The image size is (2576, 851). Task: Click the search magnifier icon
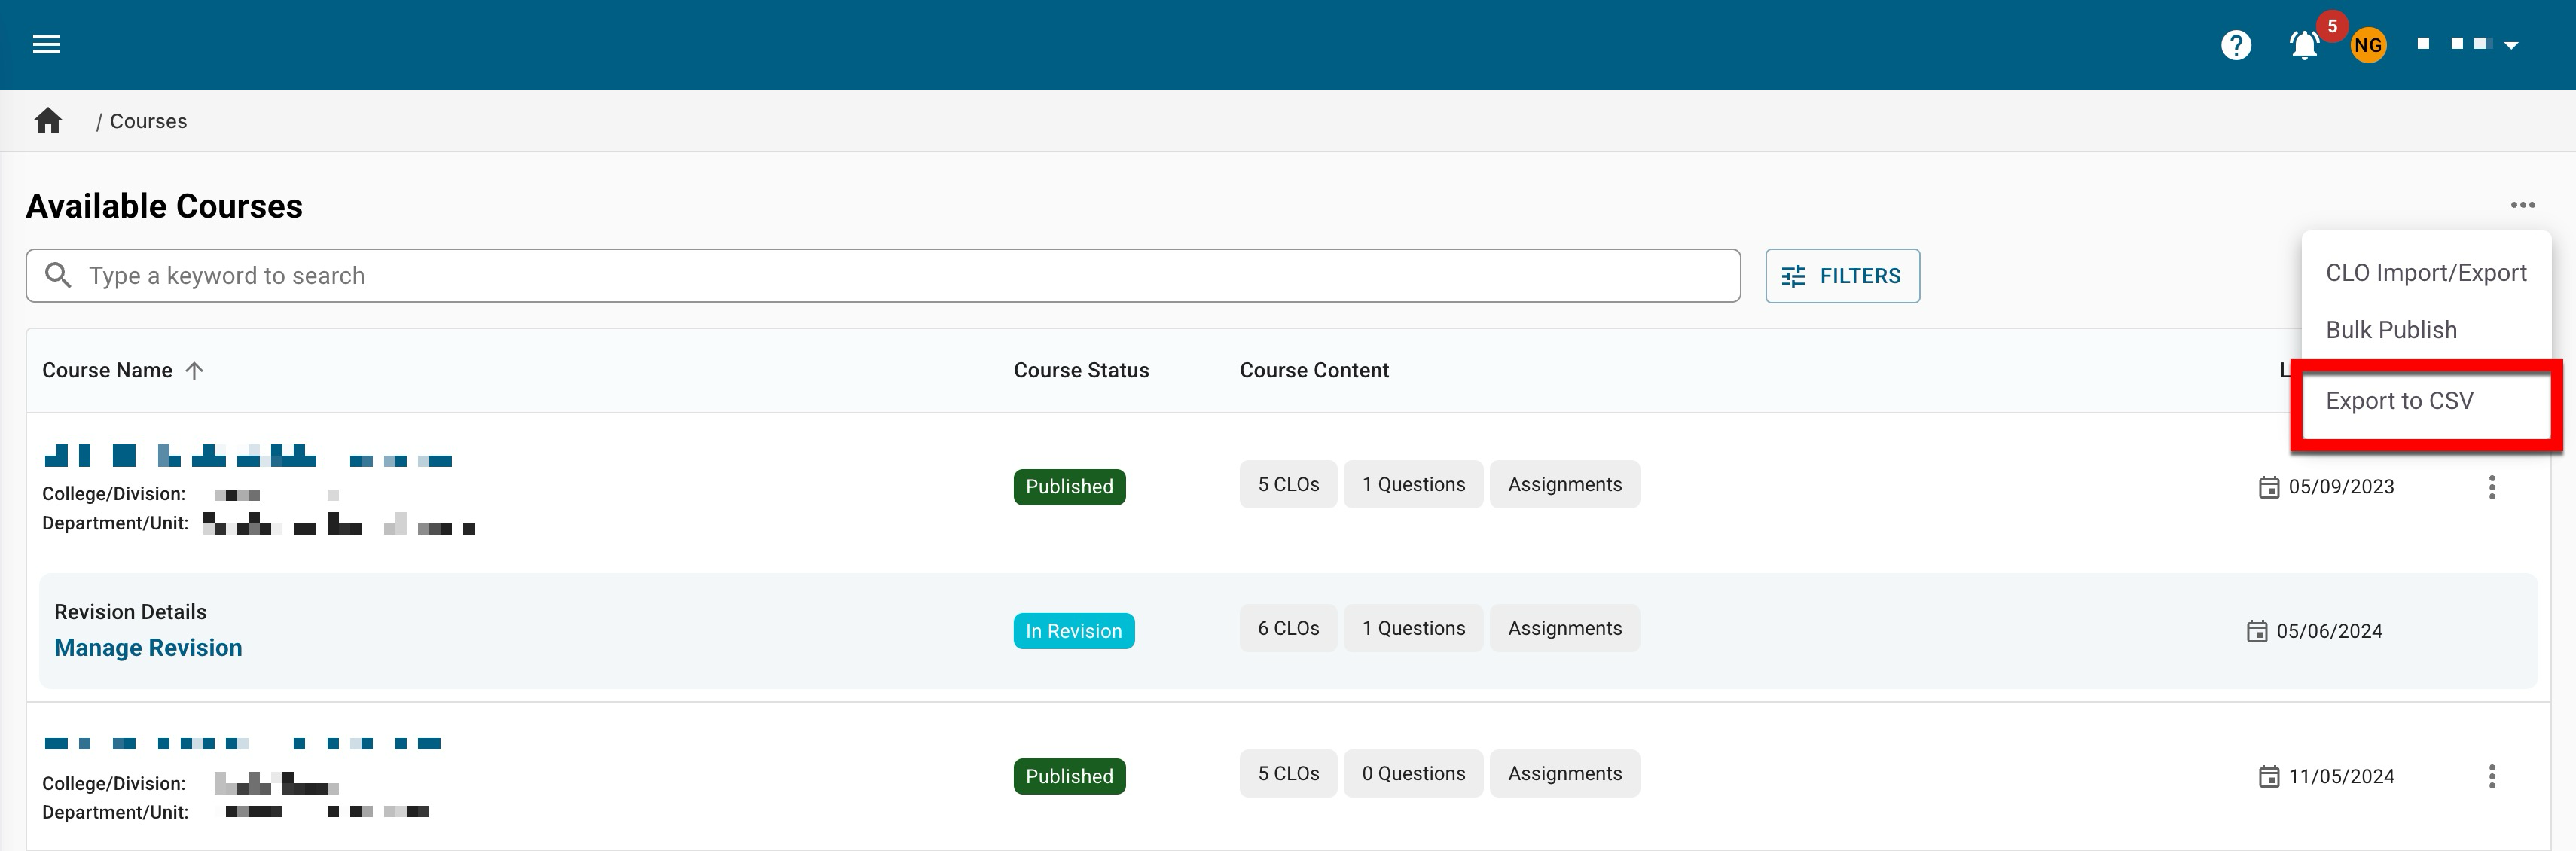click(58, 275)
